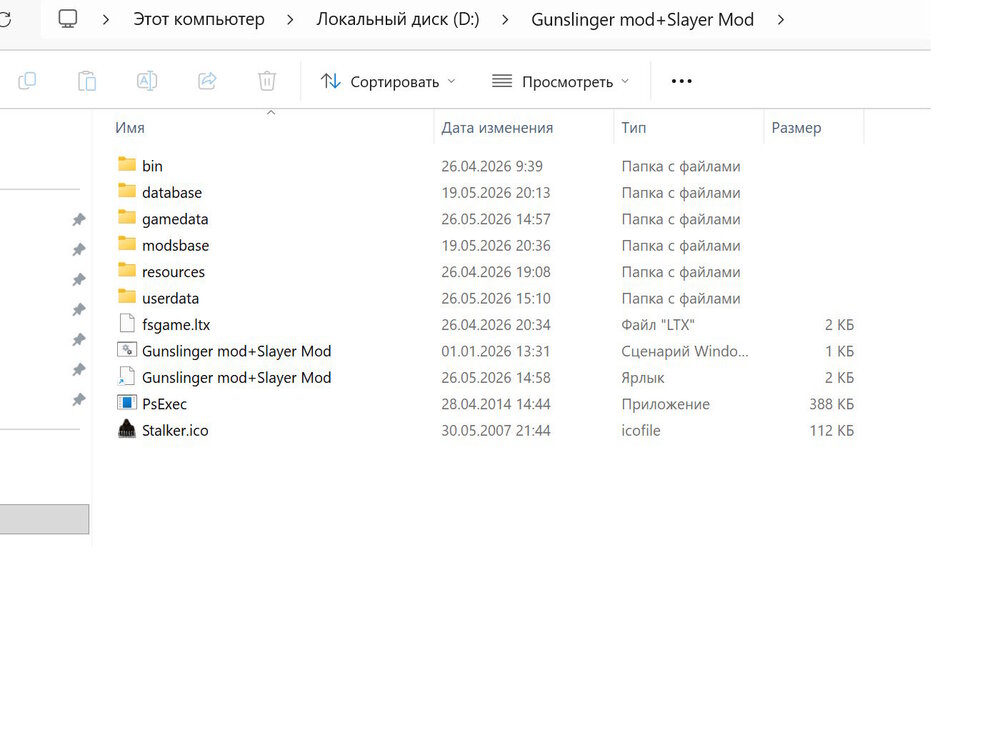Select the bin folder icon
Screen dimensions: 1000x750
pyautogui.click(x=127, y=165)
